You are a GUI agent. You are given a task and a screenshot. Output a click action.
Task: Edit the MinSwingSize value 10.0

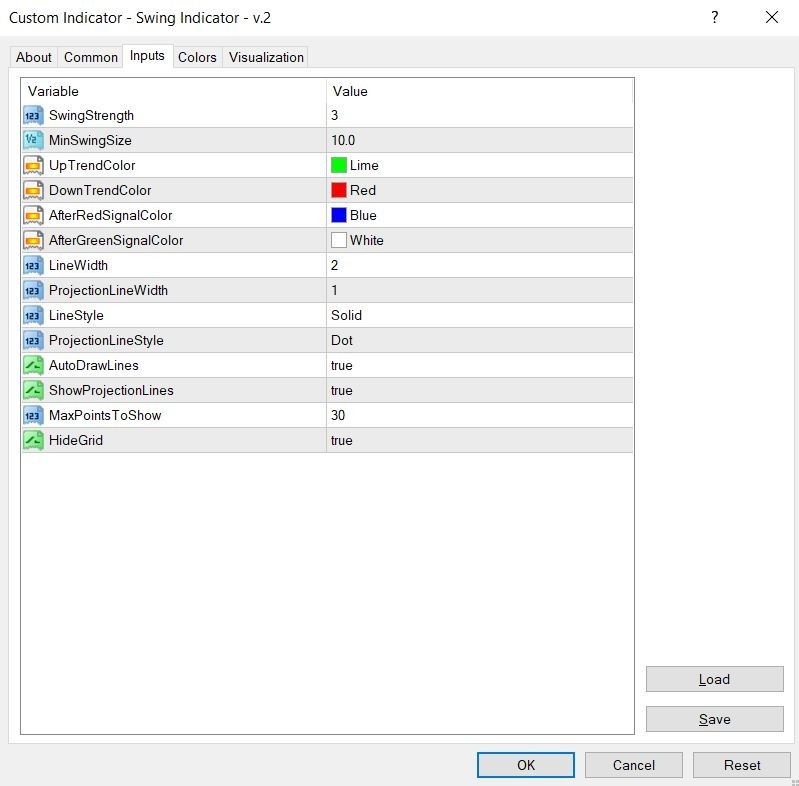[x=343, y=140]
